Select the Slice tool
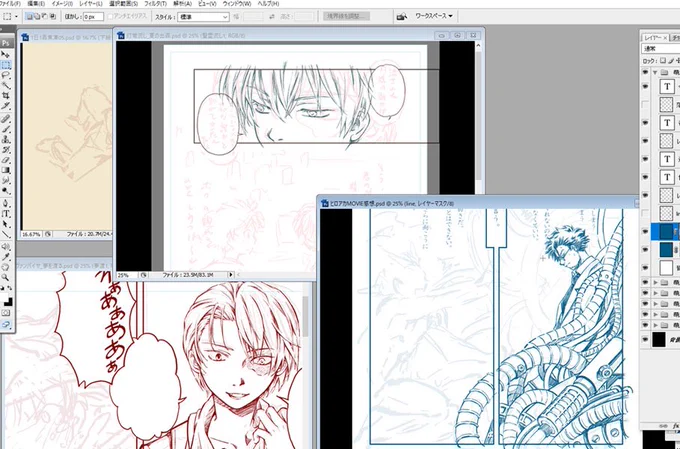This screenshot has height=449, width=680. coord(6,105)
